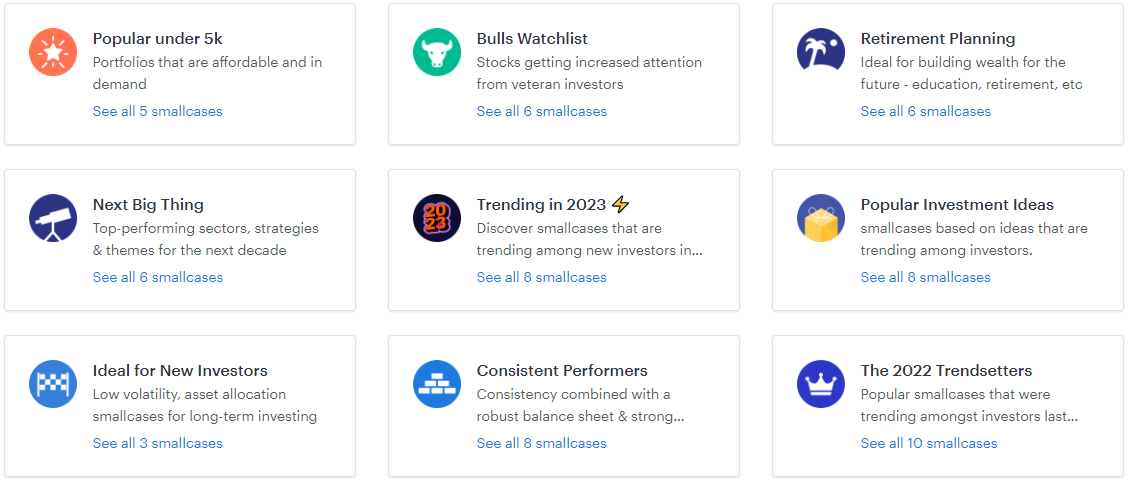
Task: Open See all 8 smallcases under Trending in 2023
Action: click(541, 277)
